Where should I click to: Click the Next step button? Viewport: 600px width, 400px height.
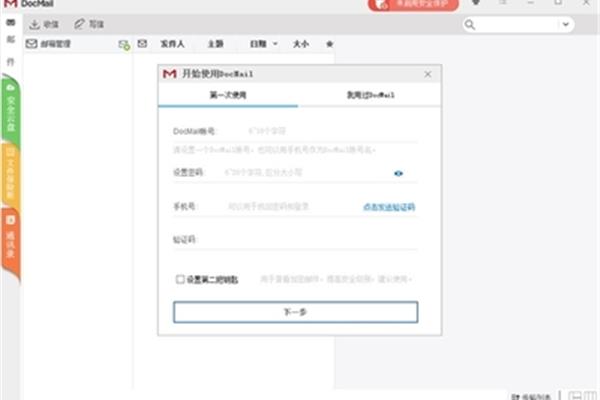coord(295,312)
